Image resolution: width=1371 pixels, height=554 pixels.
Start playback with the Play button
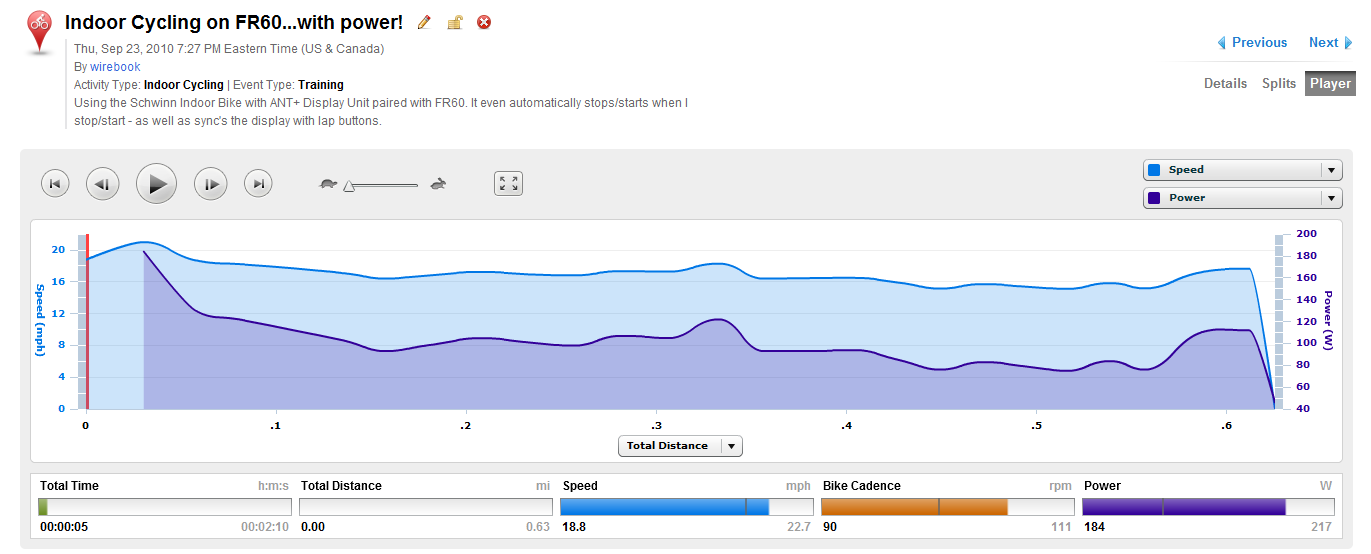coord(156,184)
